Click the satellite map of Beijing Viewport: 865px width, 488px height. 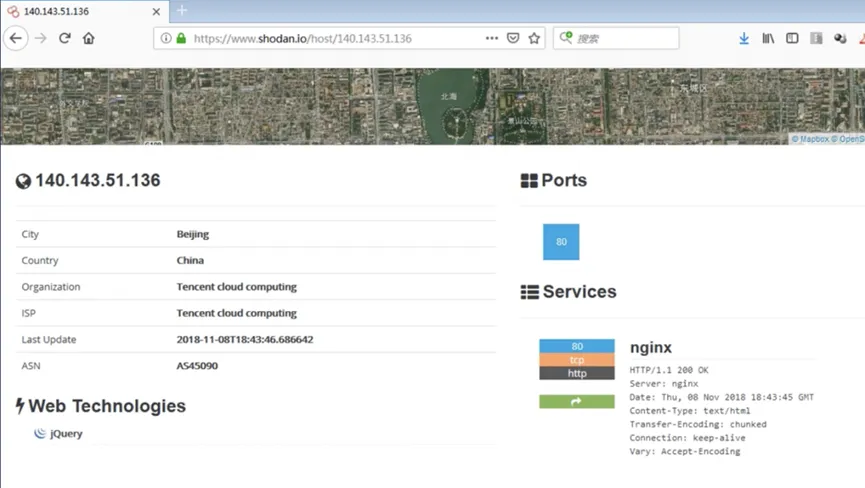pyautogui.click(x=432, y=106)
